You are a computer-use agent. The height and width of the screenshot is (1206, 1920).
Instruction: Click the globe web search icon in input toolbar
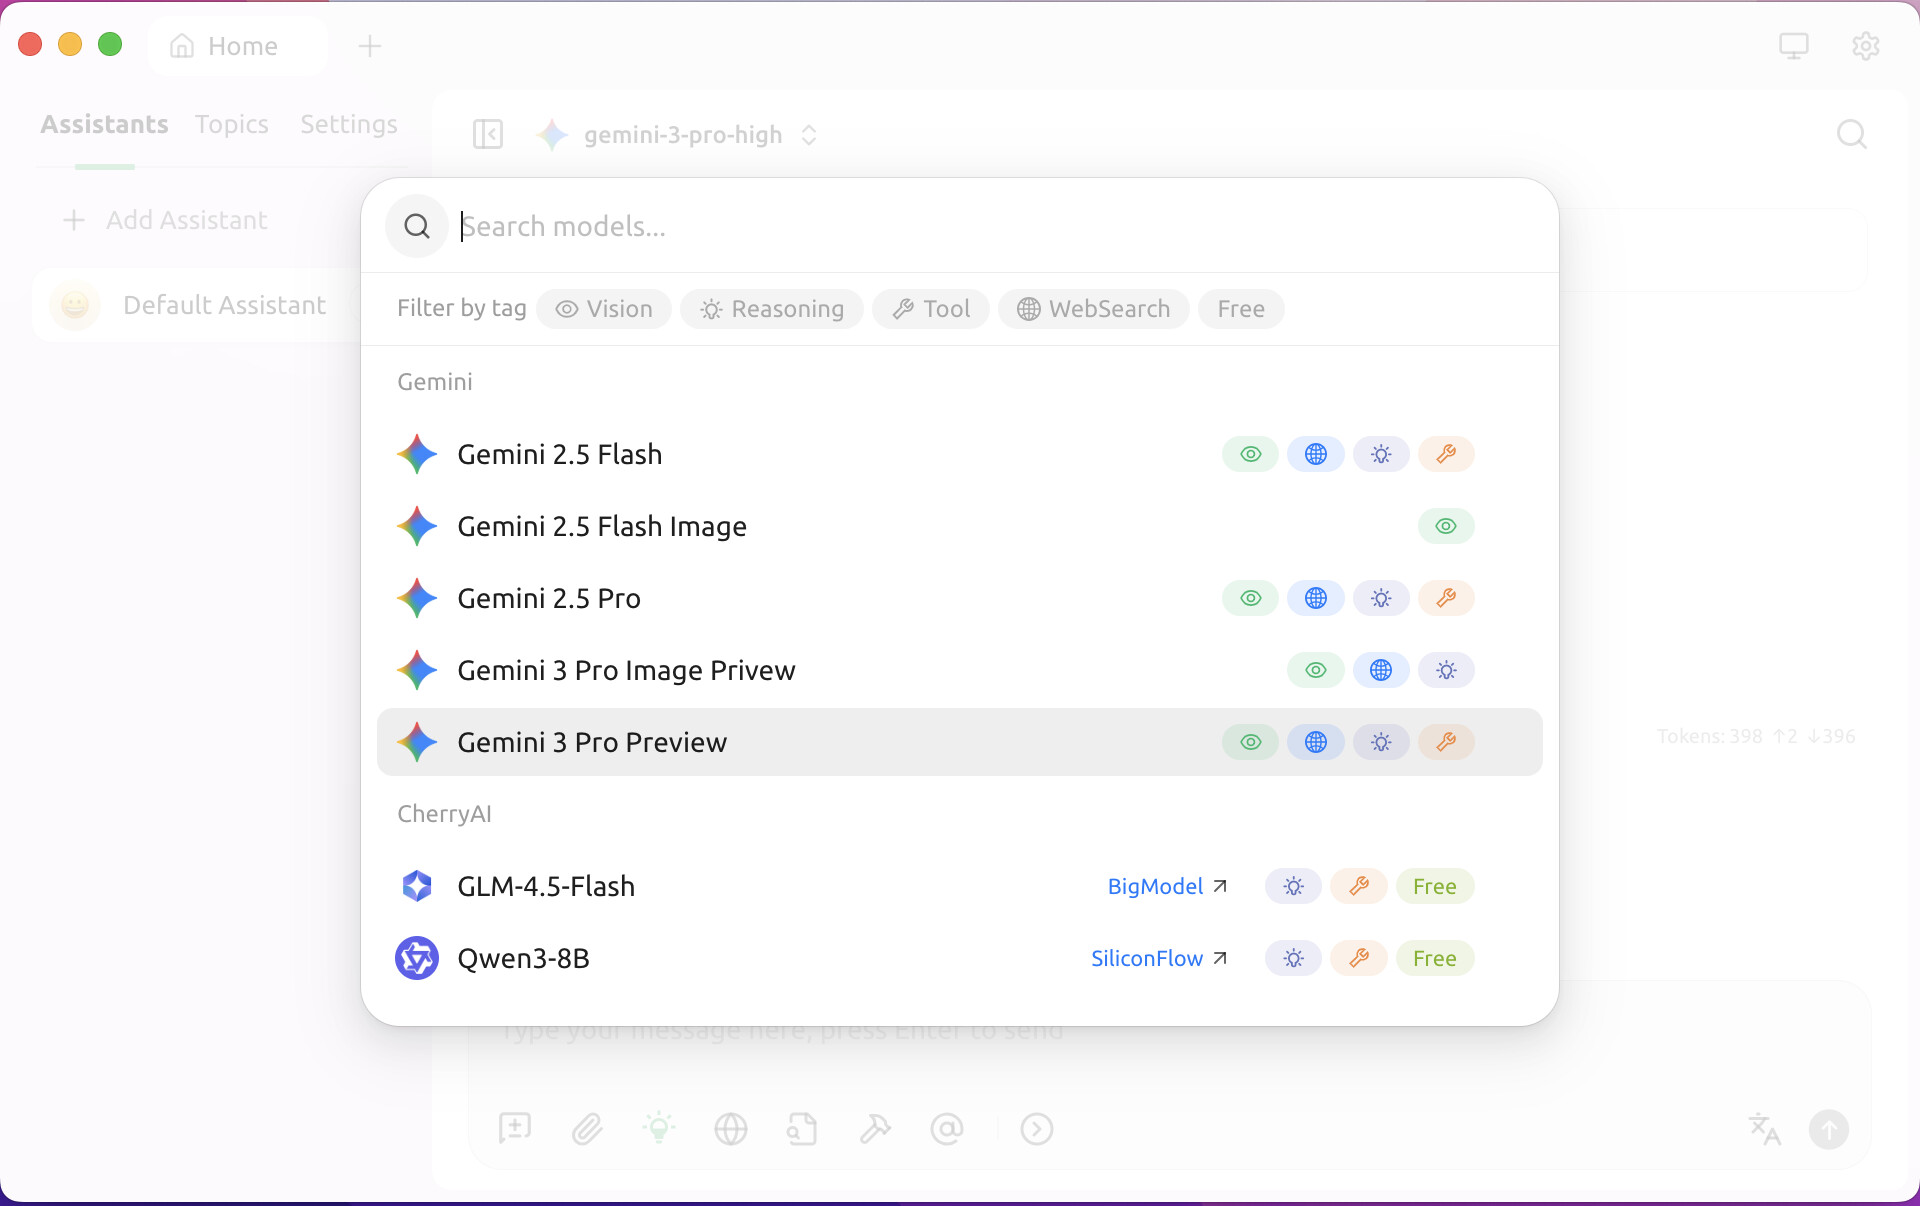(731, 1129)
